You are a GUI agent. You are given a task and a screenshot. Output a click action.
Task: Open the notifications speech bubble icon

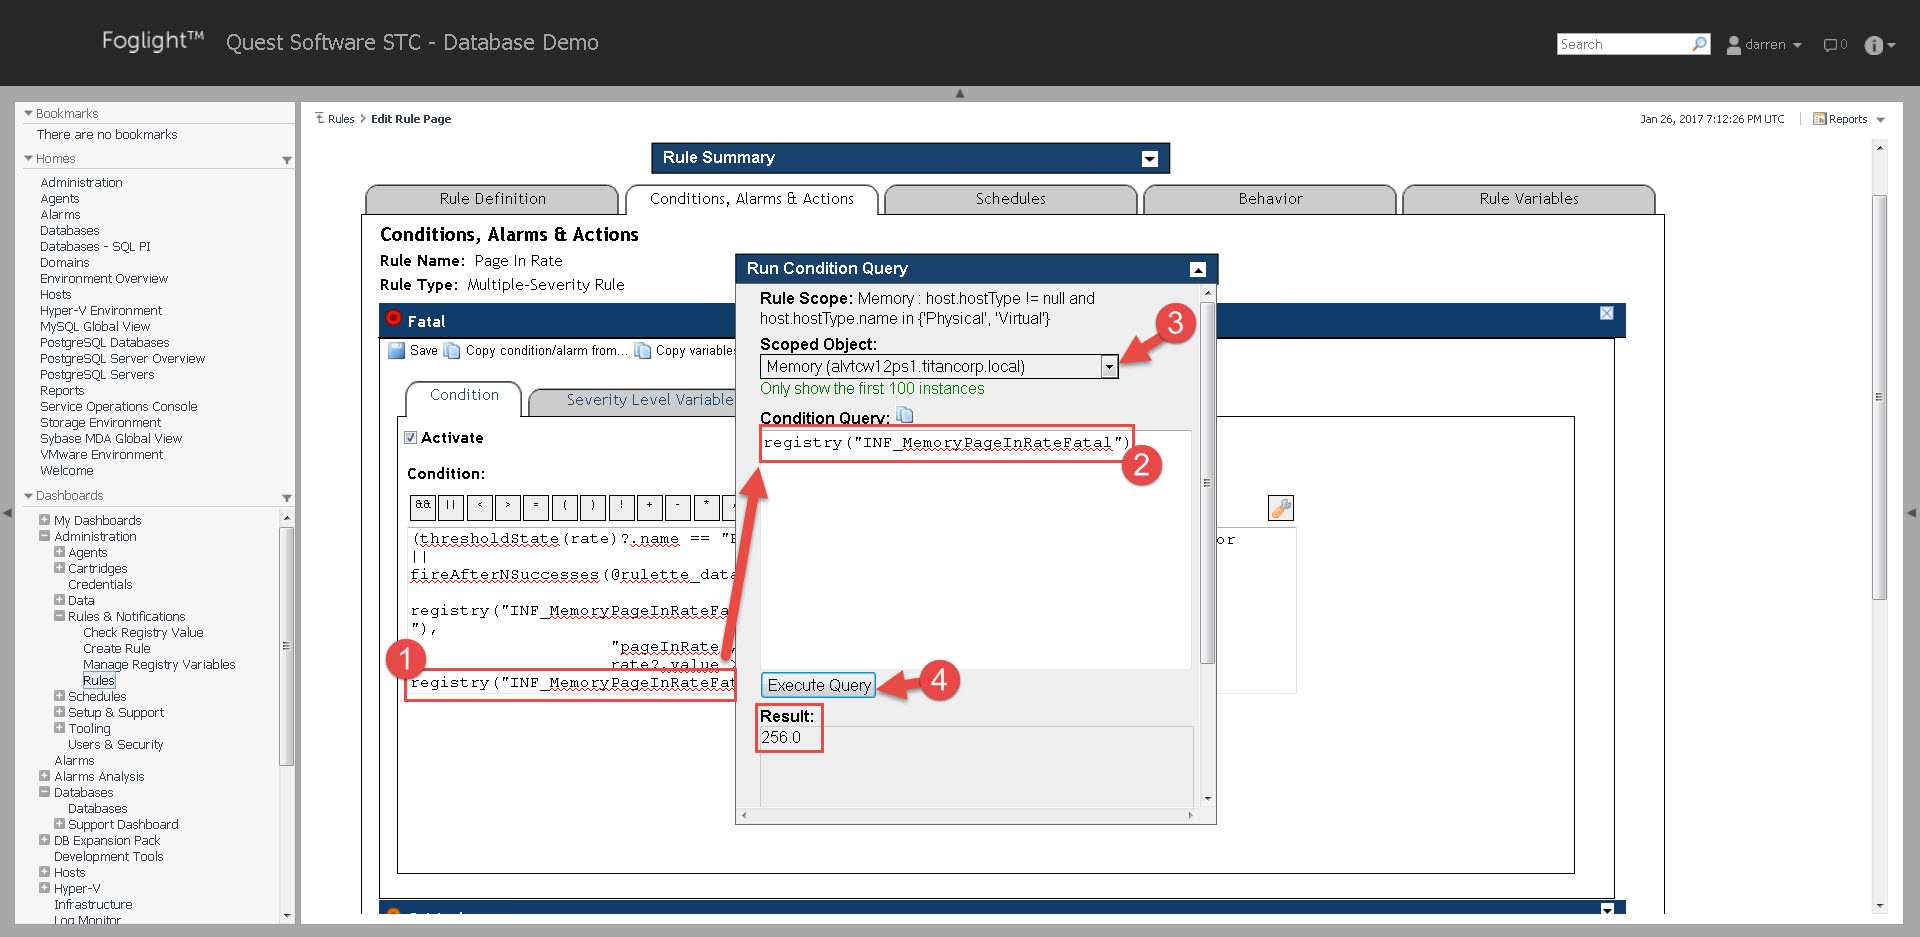click(x=1831, y=45)
